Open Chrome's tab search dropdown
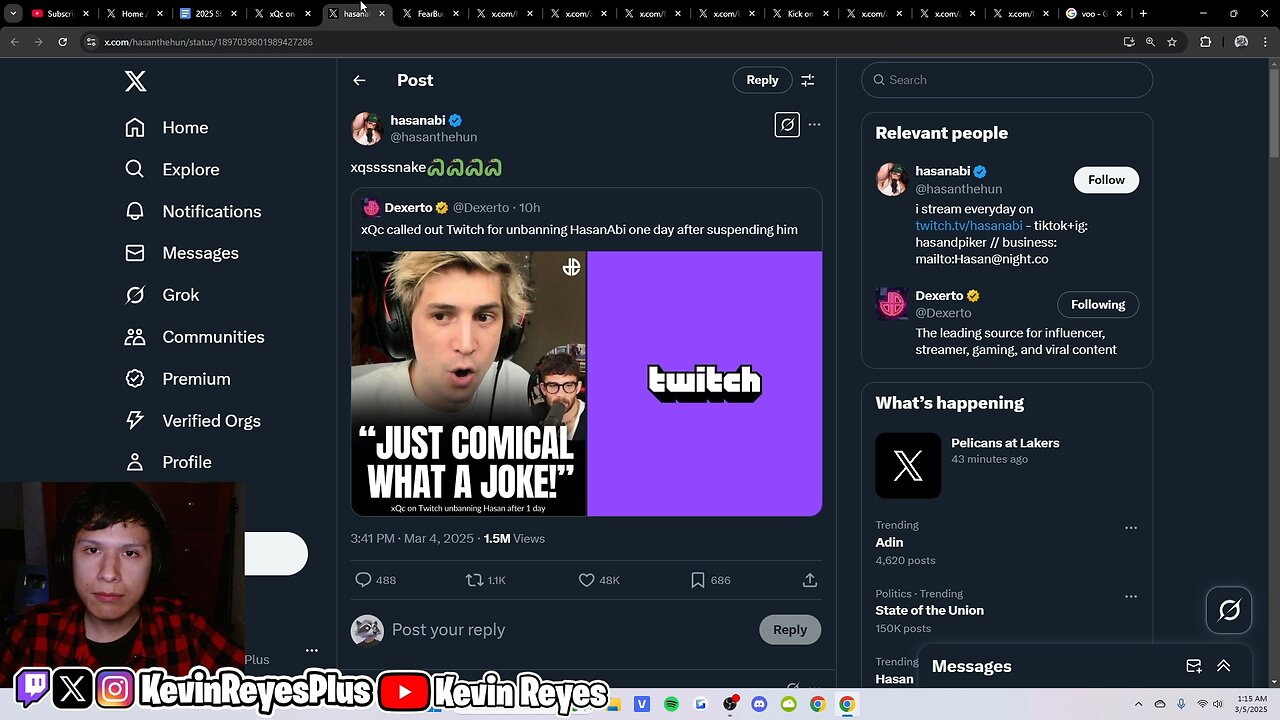The image size is (1280, 720). point(13,14)
